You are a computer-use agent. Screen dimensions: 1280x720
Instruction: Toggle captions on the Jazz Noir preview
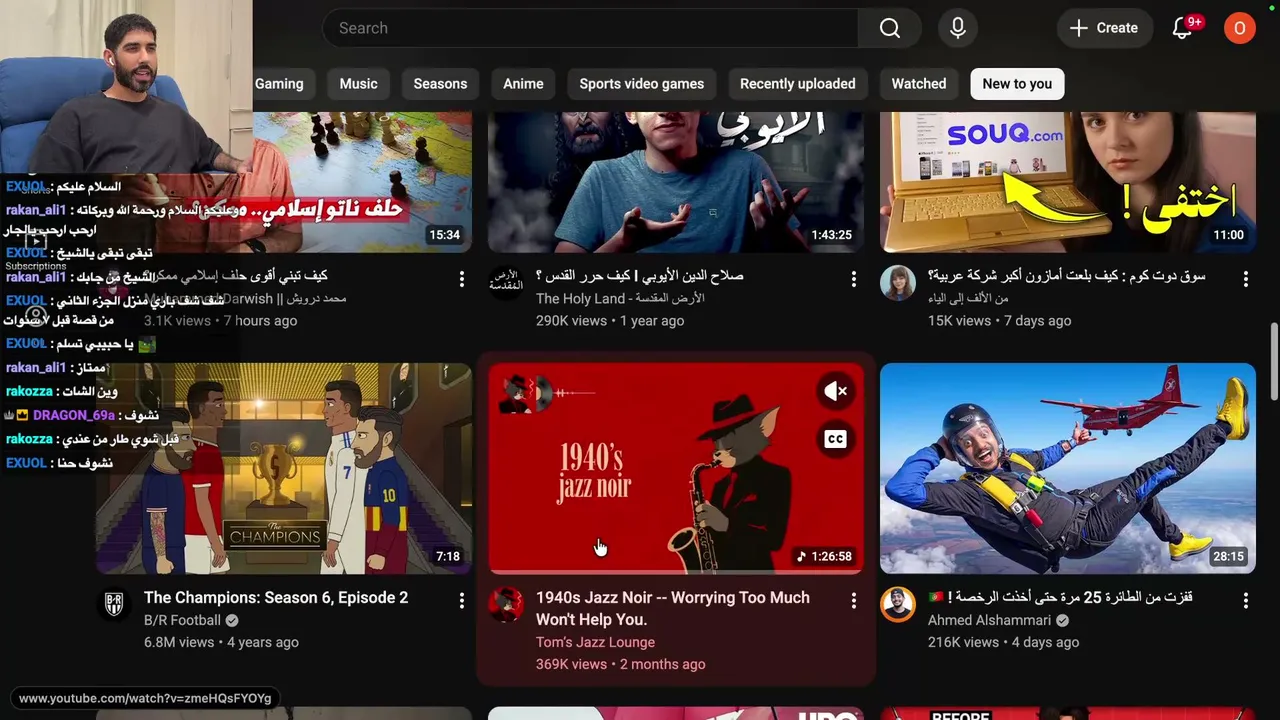coord(835,439)
